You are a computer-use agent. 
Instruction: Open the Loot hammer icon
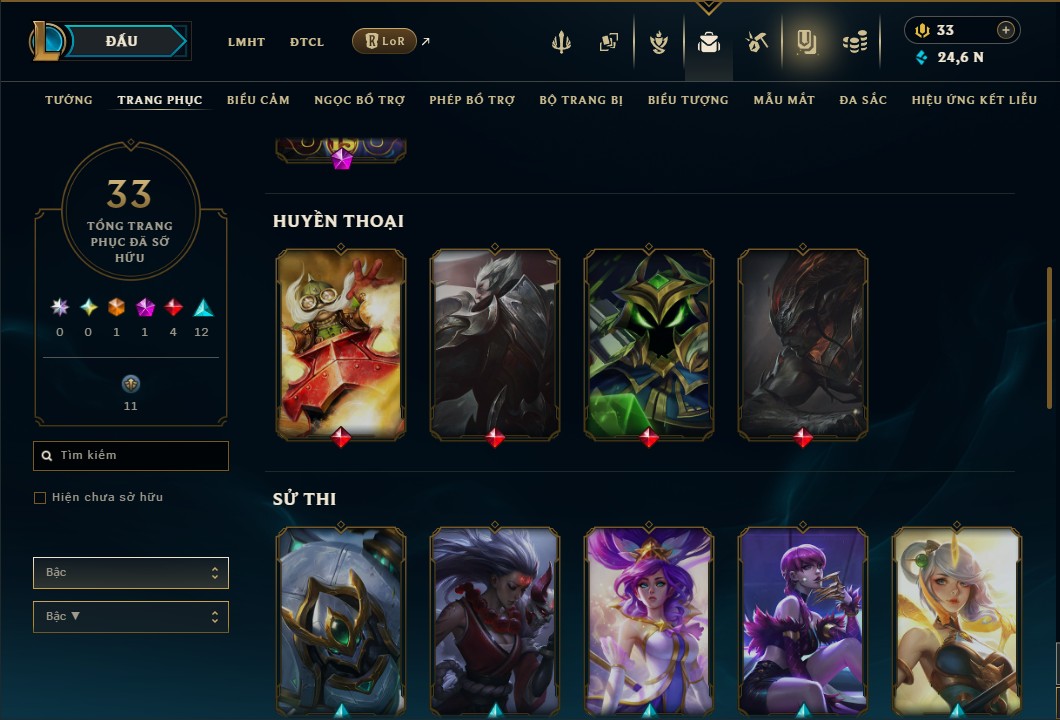pos(756,43)
